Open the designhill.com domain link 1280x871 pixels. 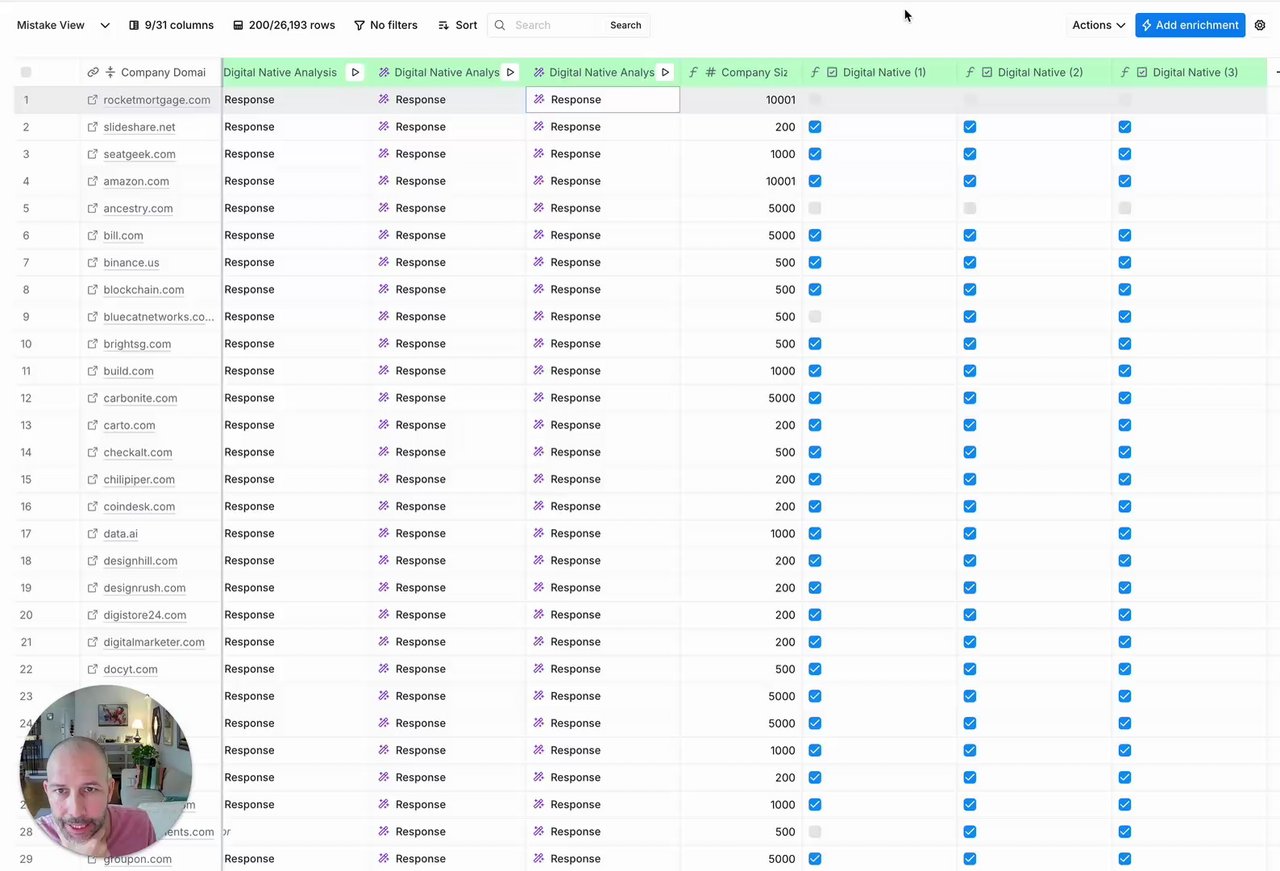pos(140,560)
